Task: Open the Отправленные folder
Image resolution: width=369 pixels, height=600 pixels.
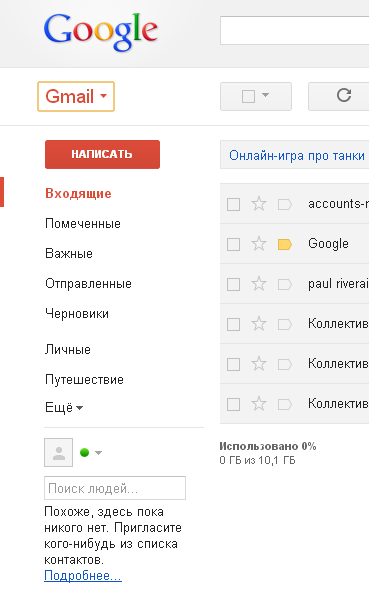Action: [x=88, y=284]
